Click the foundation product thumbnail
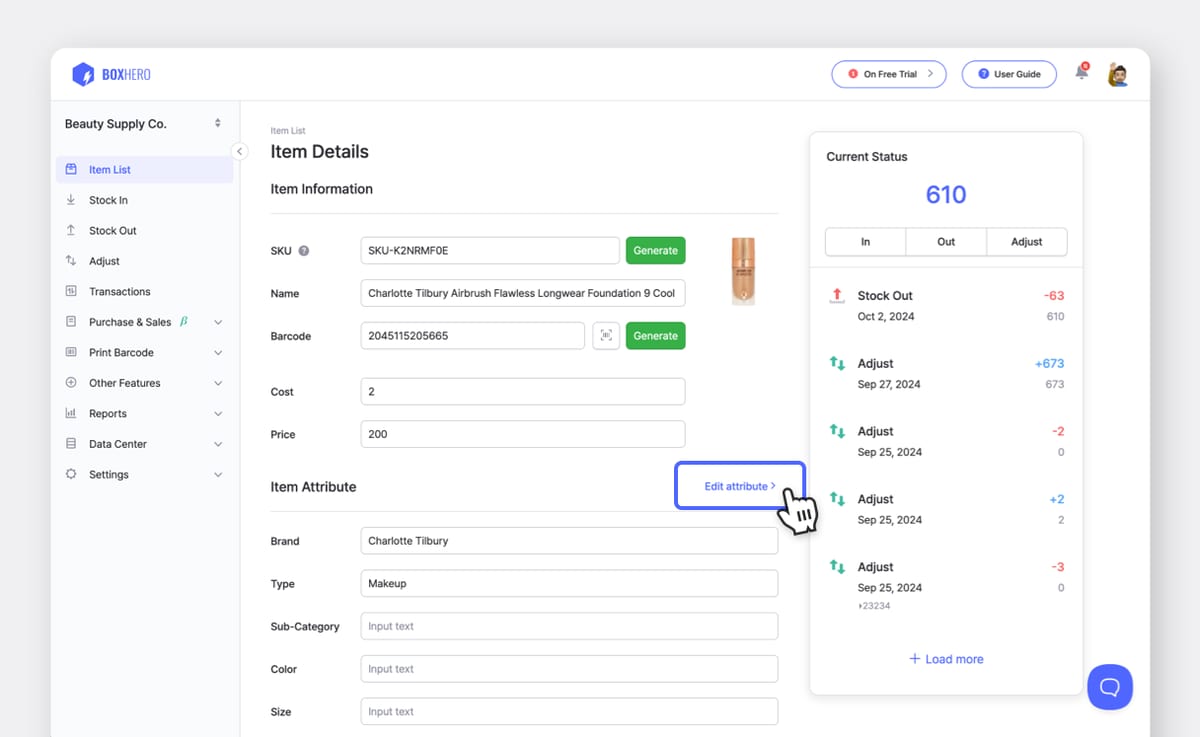 743,271
